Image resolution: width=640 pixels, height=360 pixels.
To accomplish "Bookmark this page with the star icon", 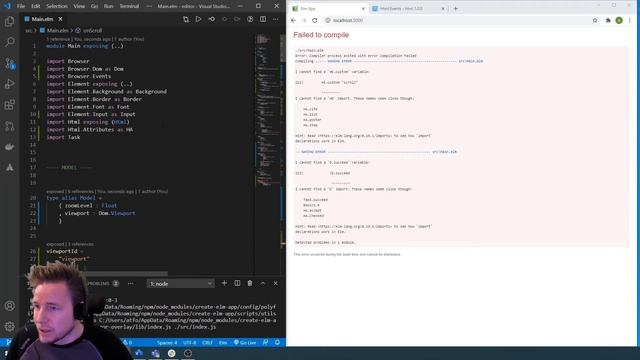I will 595,20.
